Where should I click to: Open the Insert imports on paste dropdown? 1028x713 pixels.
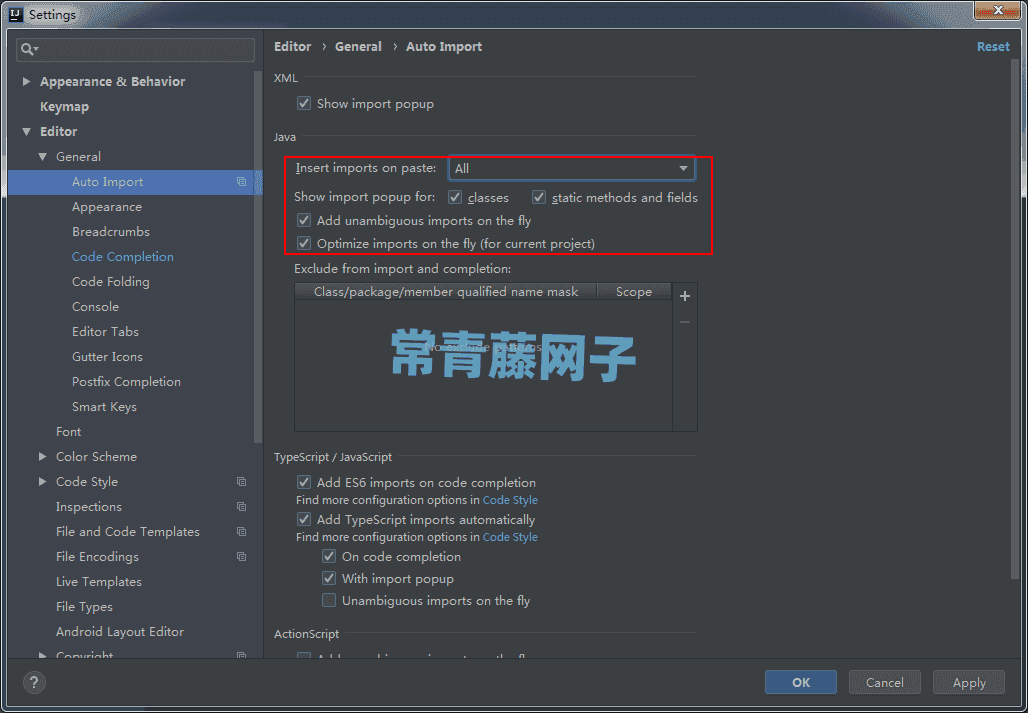coord(572,168)
